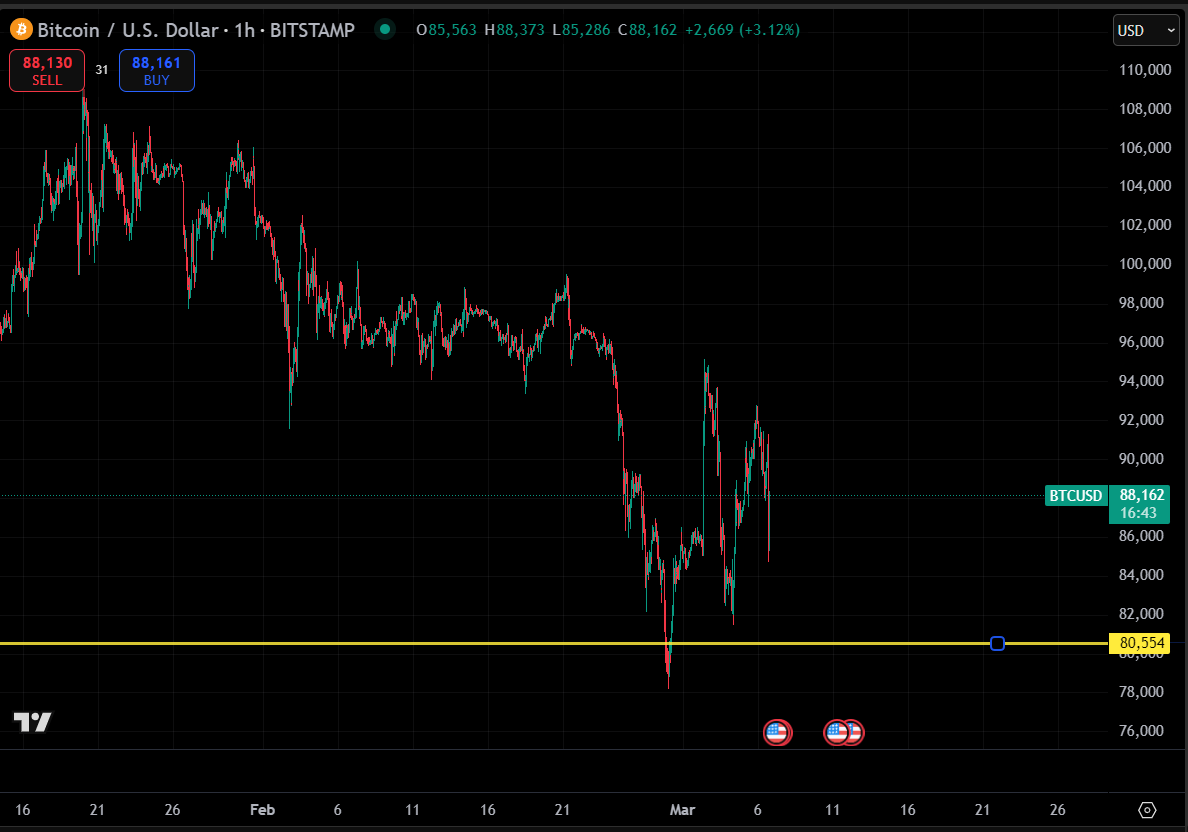Screen dimensions: 1188x832
Task: Click the 100,000 price axis label
Action: [x=1145, y=264]
